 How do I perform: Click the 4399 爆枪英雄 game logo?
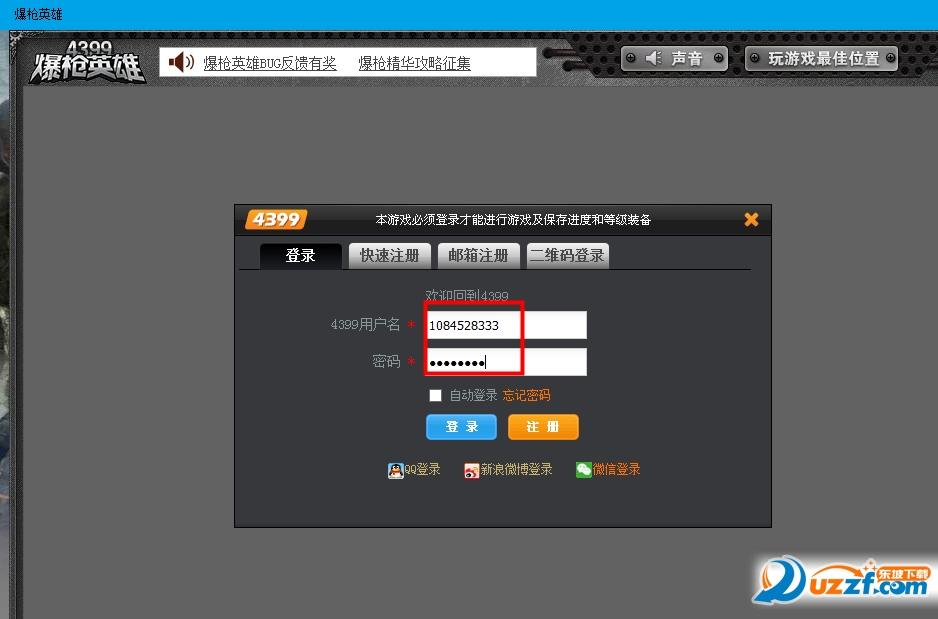click(87, 62)
